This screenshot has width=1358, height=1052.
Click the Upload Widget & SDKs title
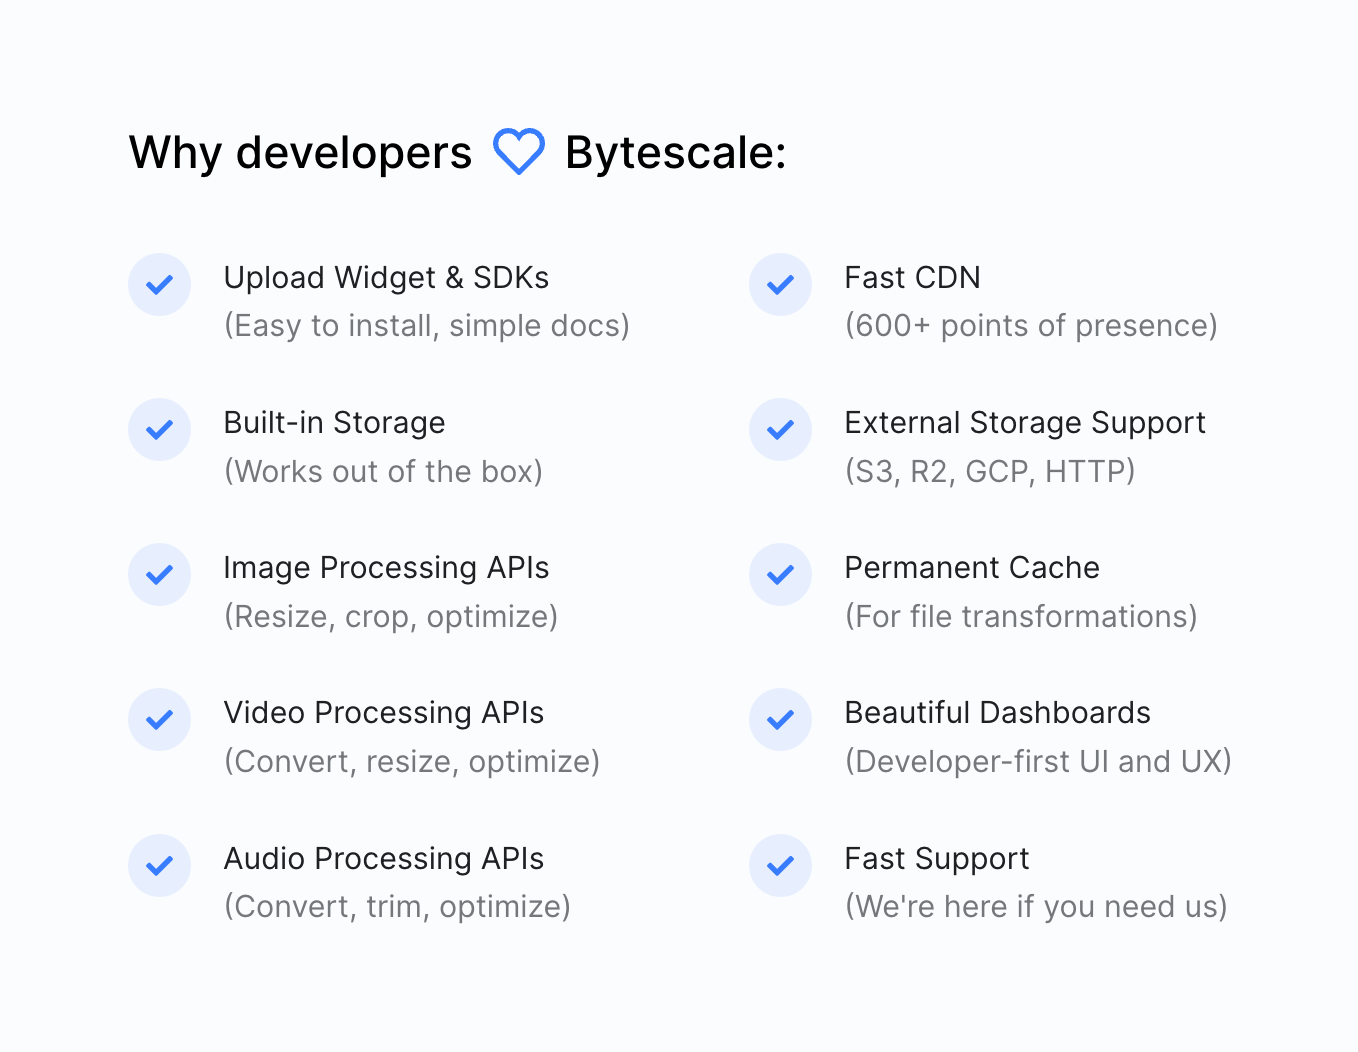(x=386, y=278)
